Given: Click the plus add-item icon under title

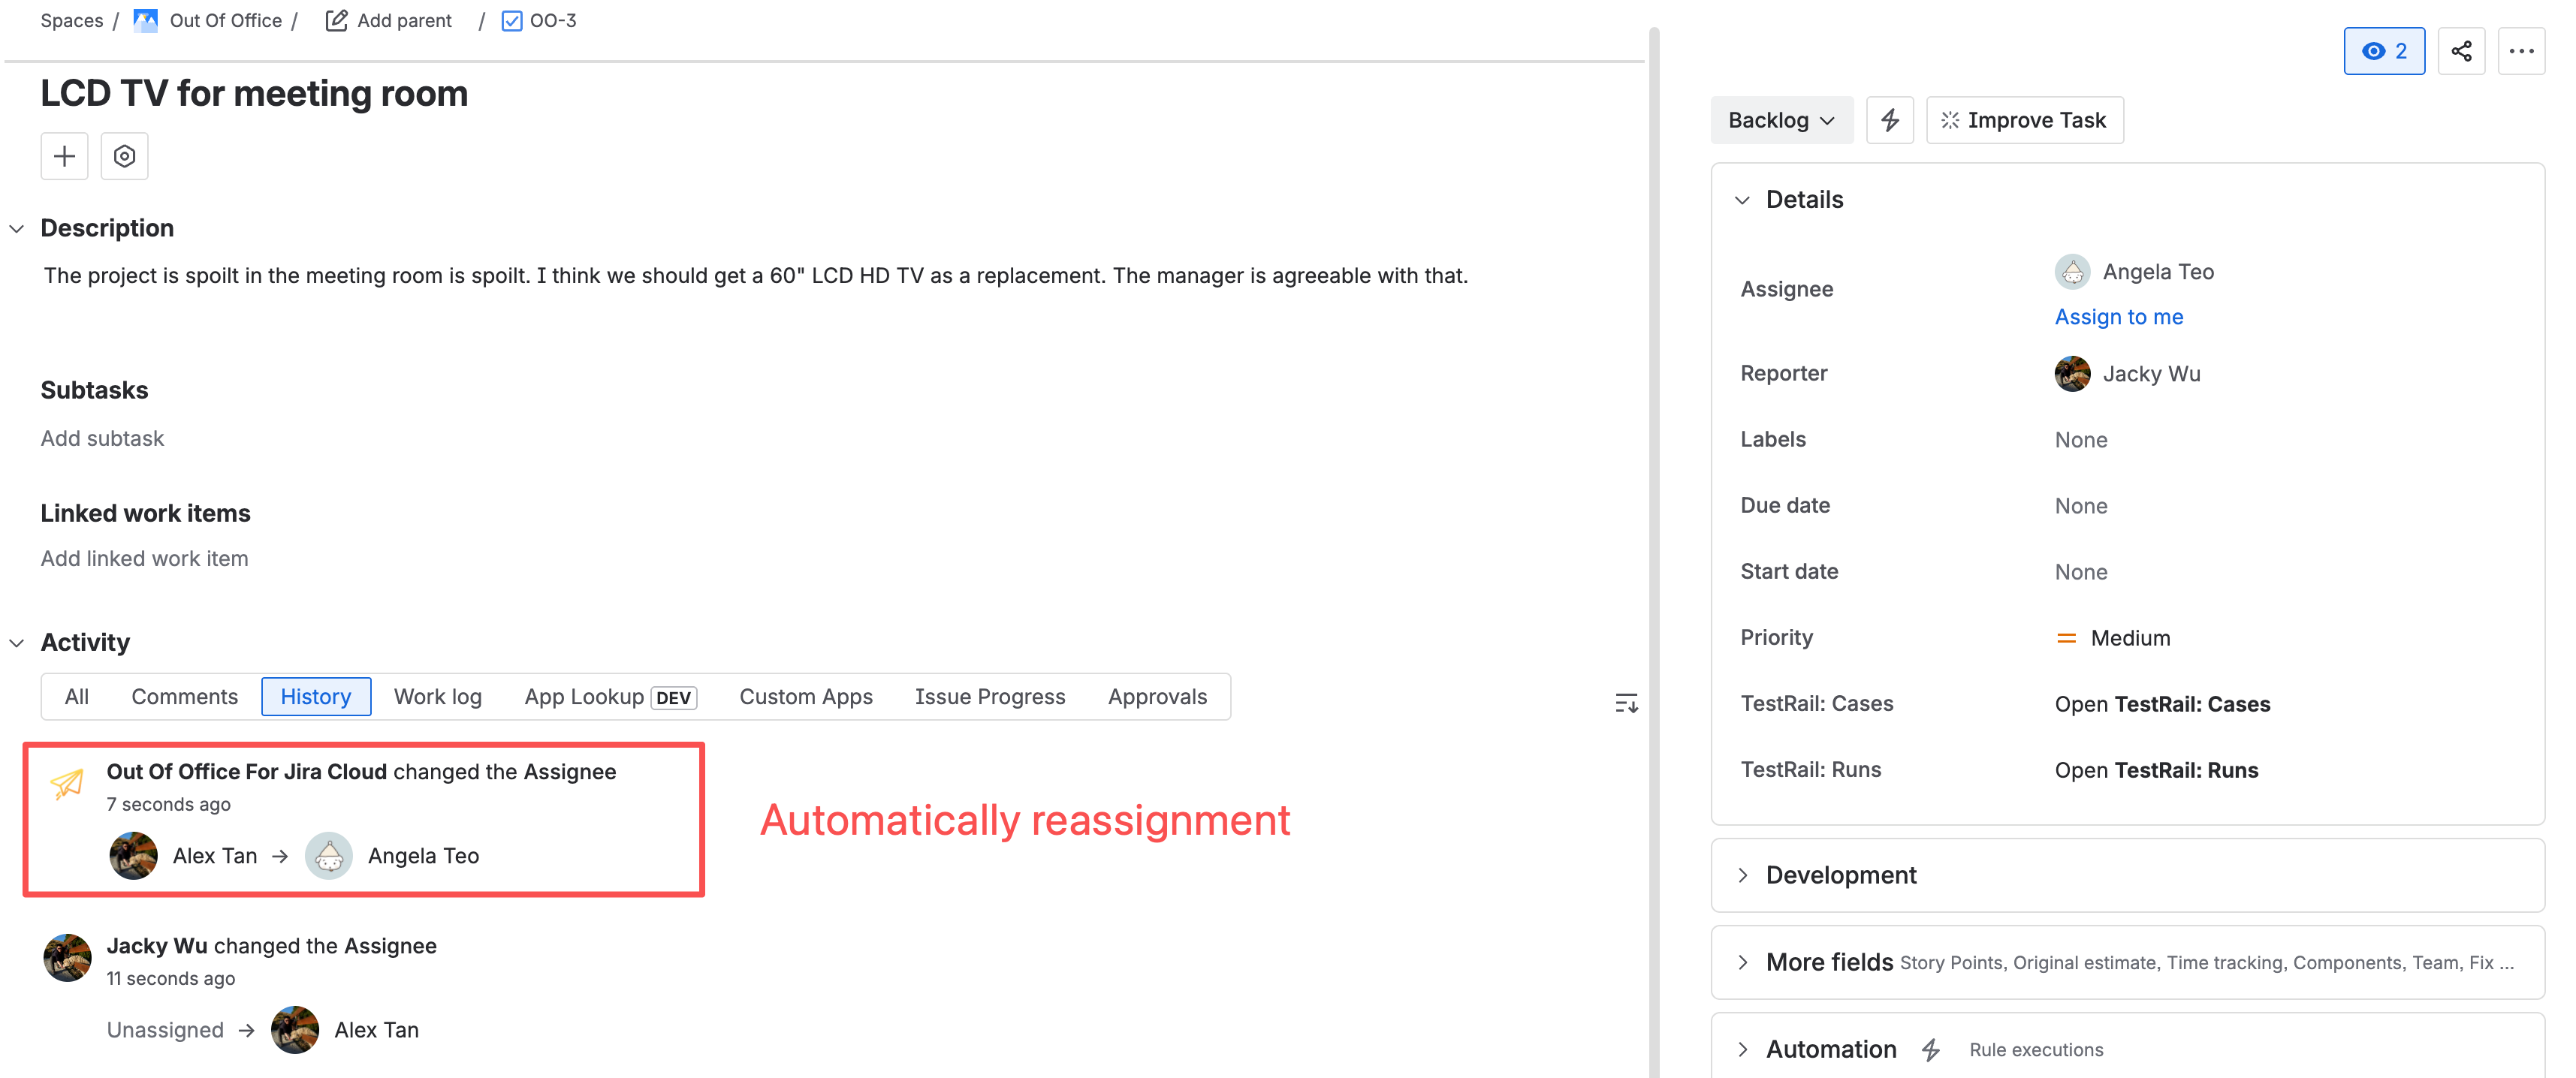Looking at the screenshot, I should coord(64,156).
